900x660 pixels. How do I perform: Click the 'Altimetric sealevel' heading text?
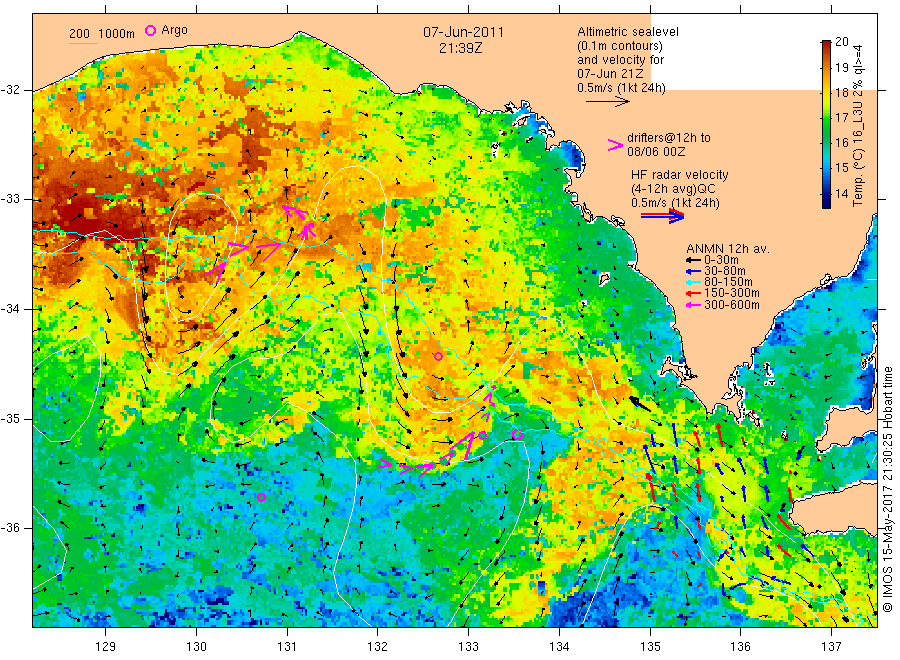click(x=628, y=32)
